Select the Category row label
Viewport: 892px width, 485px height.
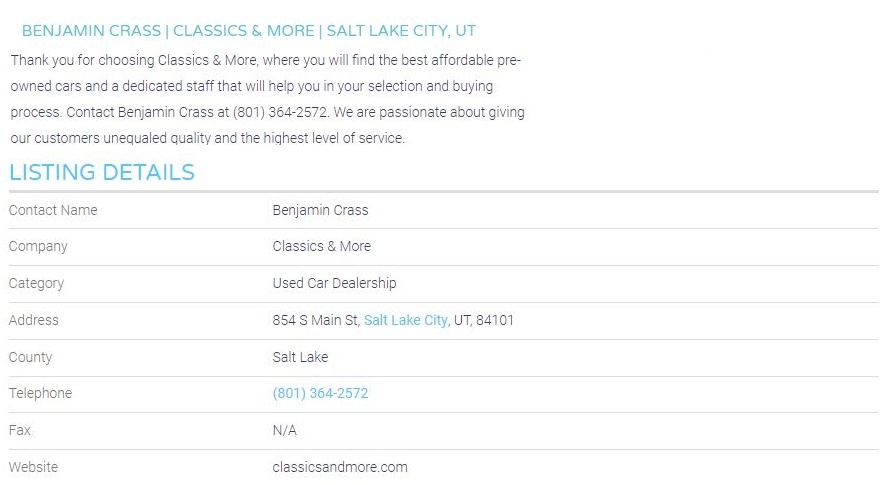click(36, 284)
